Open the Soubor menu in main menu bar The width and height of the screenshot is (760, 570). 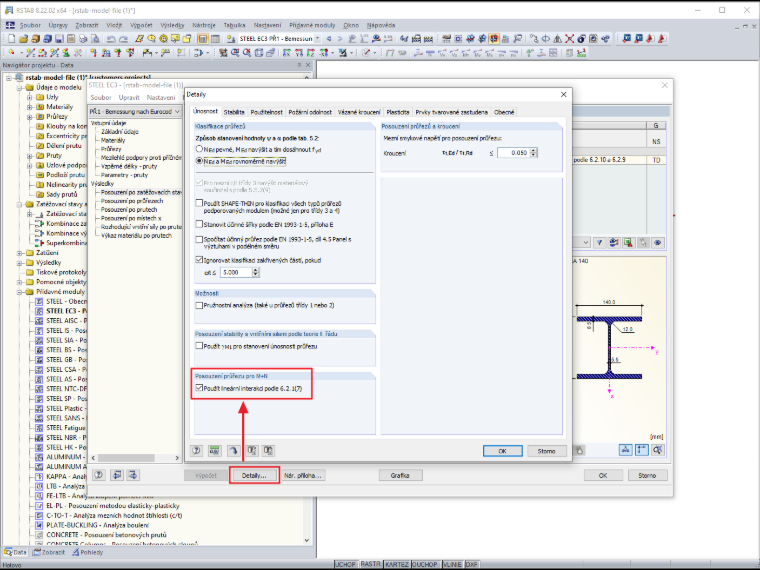30,25
